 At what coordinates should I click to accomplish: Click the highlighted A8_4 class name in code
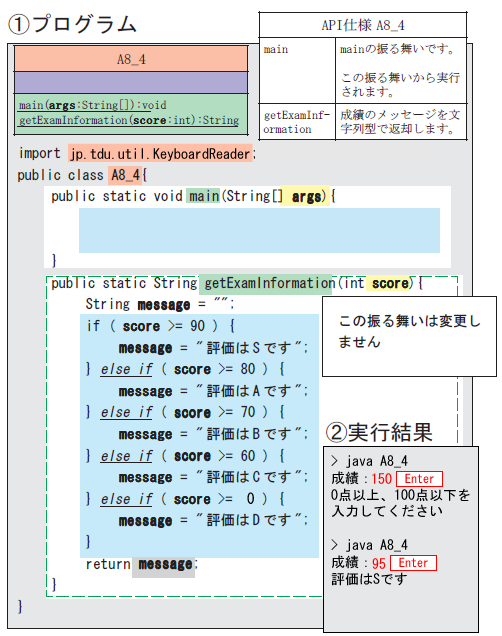point(125,175)
